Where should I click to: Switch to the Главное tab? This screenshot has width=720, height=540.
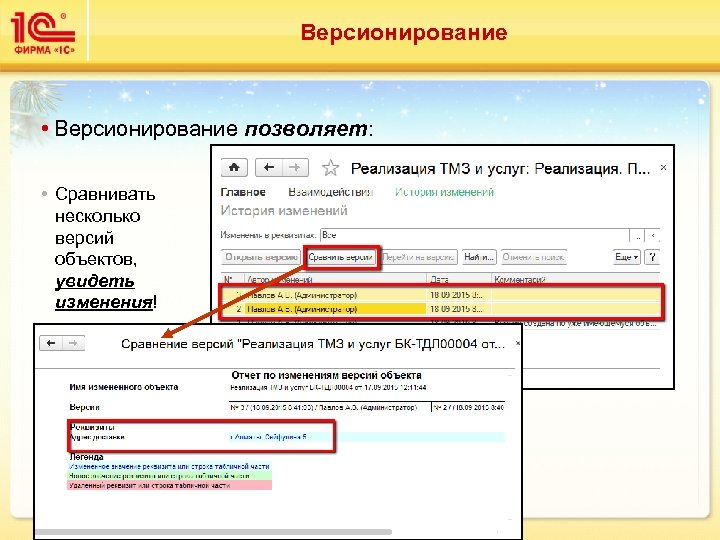pyautogui.click(x=243, y=192)
